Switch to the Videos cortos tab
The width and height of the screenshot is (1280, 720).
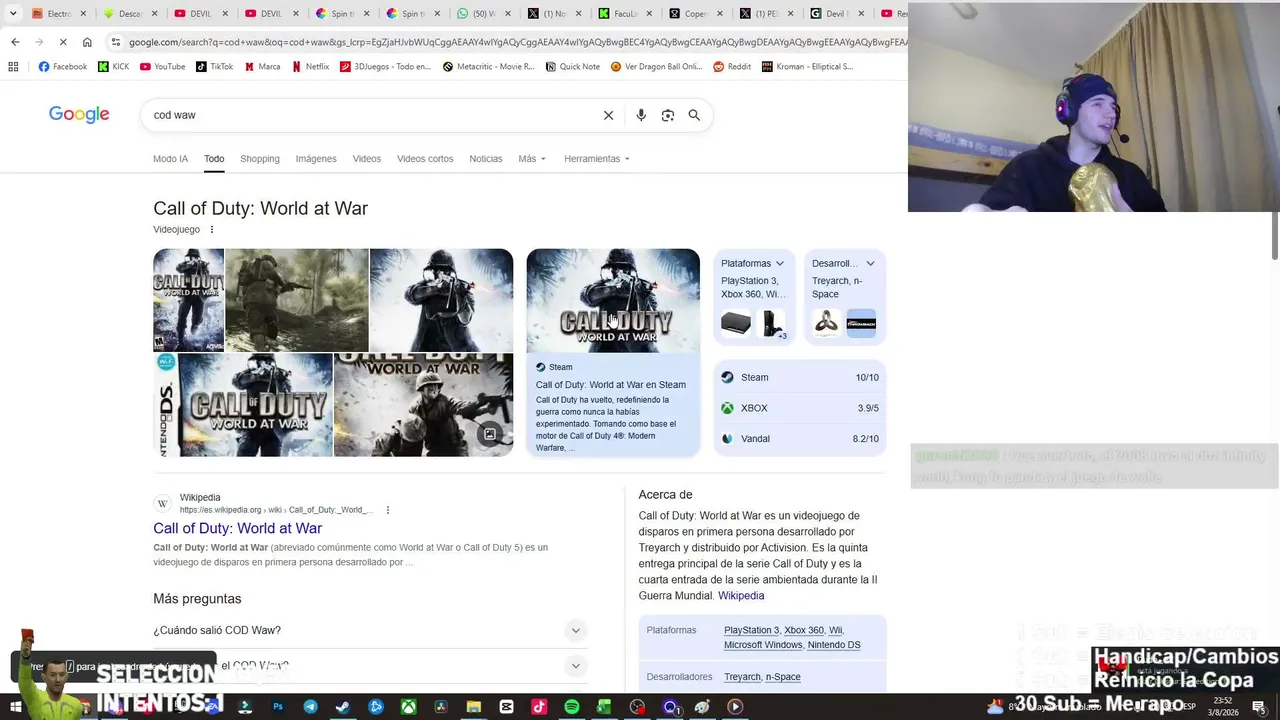[x=425, y=159]
